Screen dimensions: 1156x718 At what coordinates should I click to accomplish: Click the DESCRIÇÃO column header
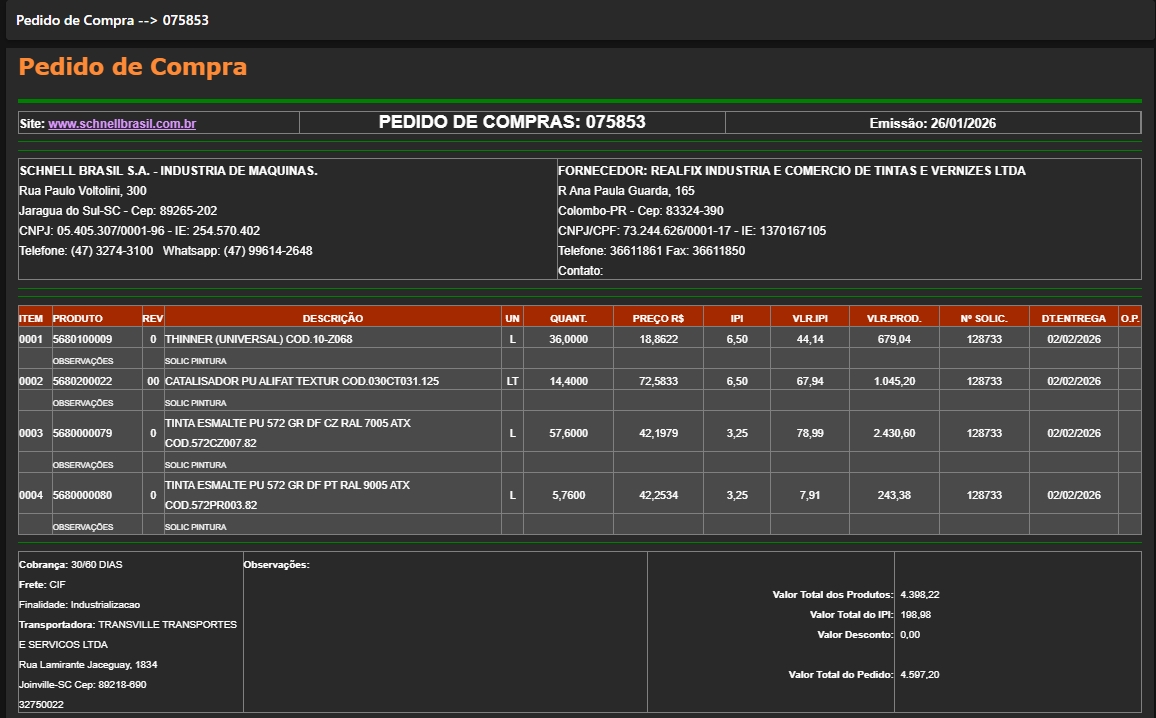pyautogui.click(x=332, y=318)
